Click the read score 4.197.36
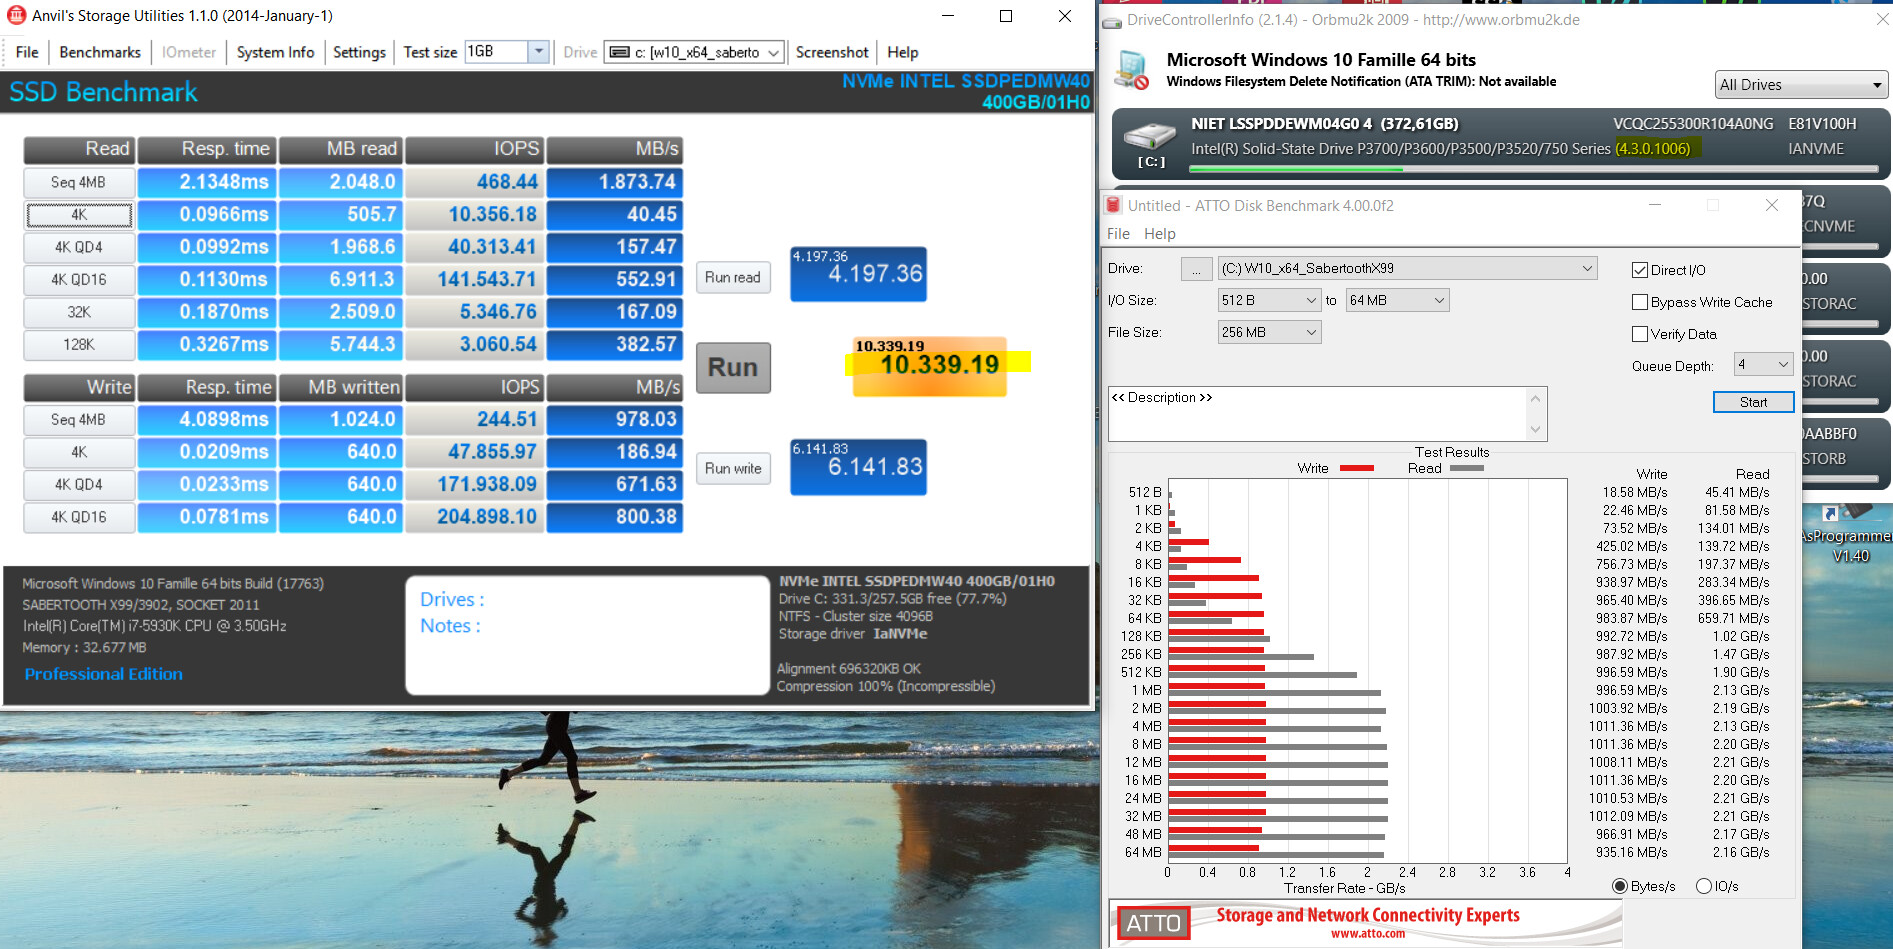Image resolution: width=1893 pixels, height=949 pixels. tap(858, 274)
